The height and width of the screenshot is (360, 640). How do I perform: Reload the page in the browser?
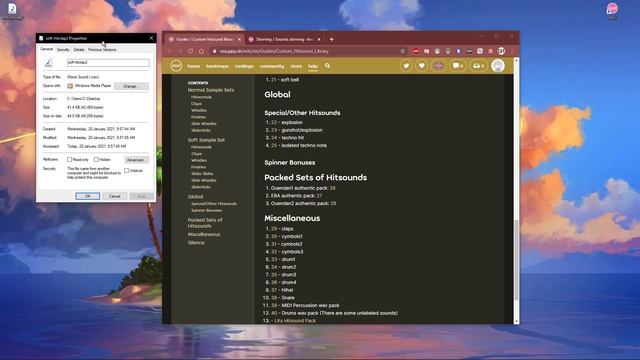(x=191, y=51)
